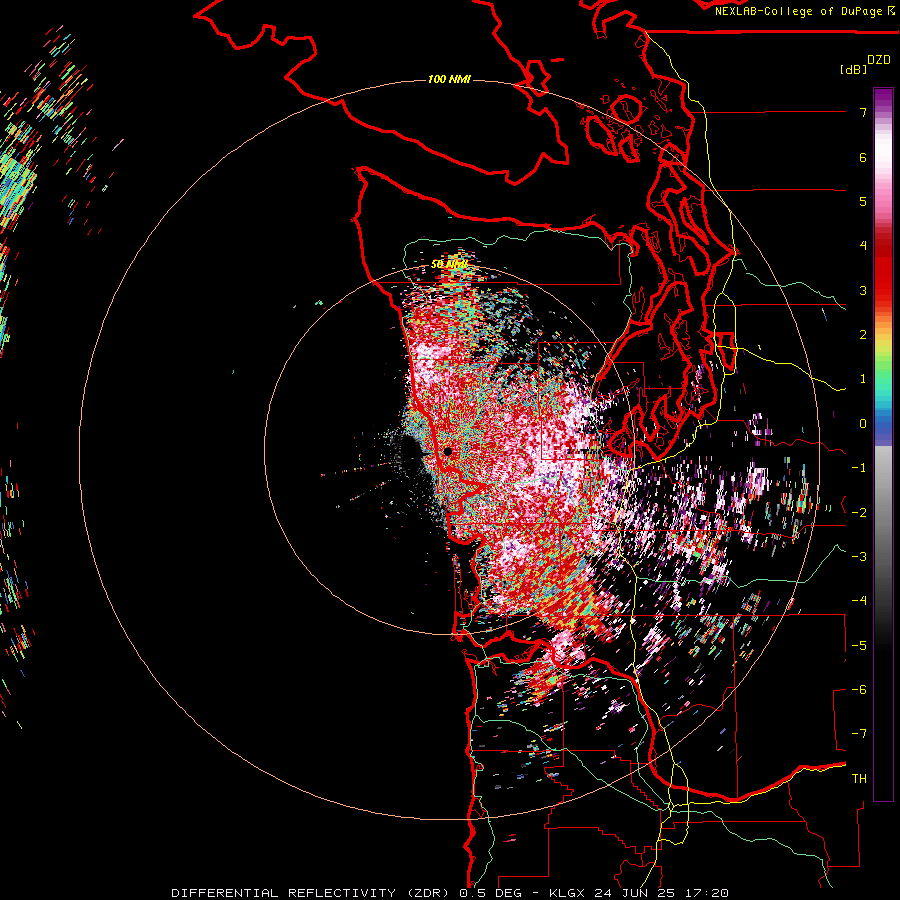Click the '-5' tick on color scale
900x900 pixels.
[x=859, y=646]
